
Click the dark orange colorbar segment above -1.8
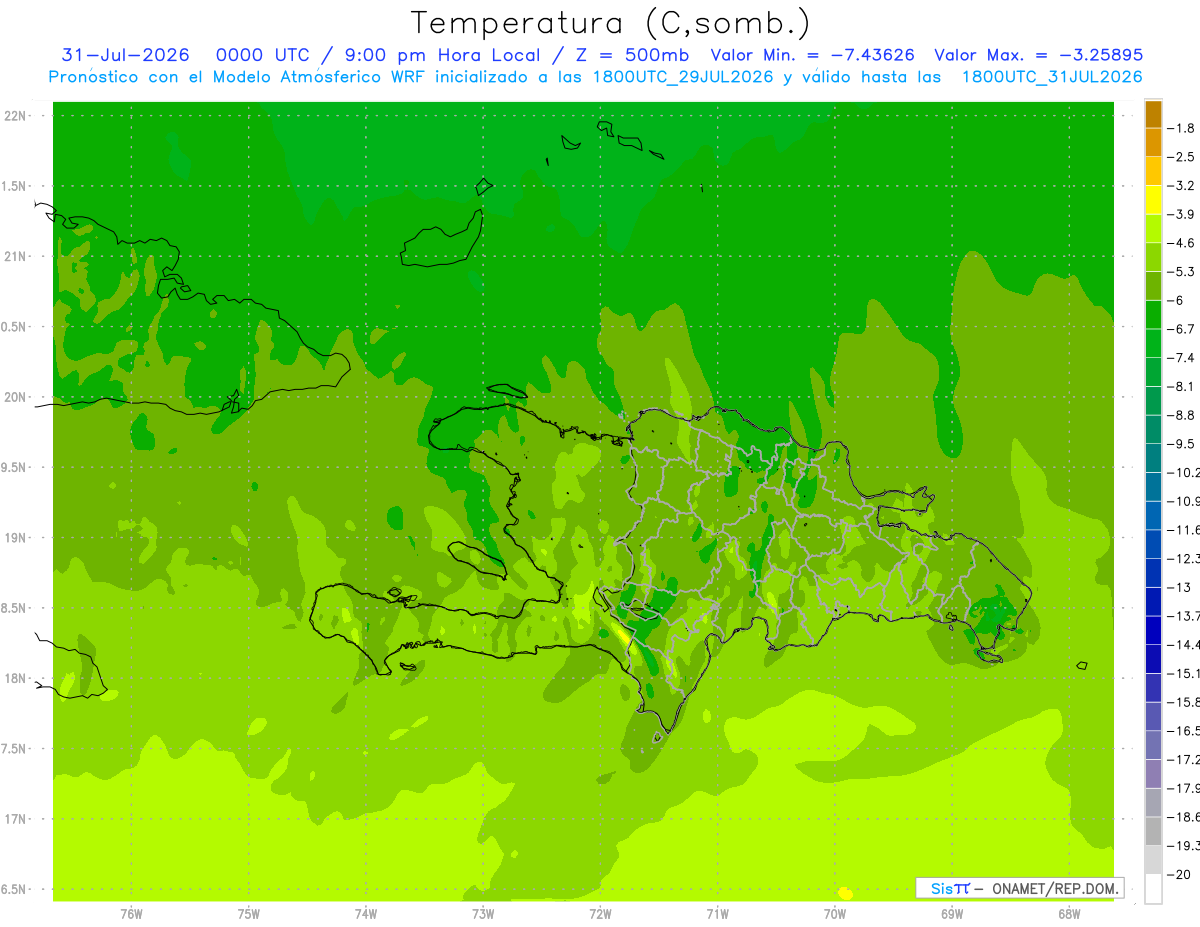[x=1153, y=114]
